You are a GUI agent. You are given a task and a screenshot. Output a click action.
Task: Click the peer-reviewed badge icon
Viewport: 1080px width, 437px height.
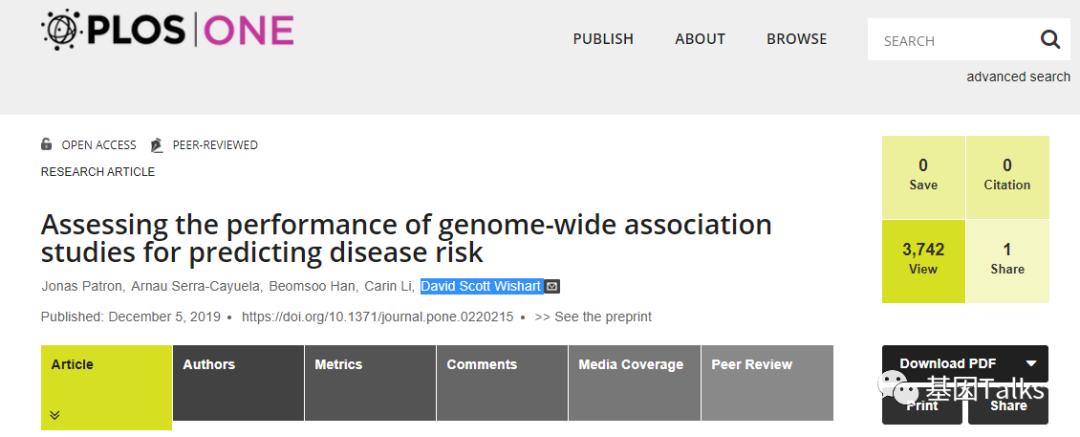[156, 145]
